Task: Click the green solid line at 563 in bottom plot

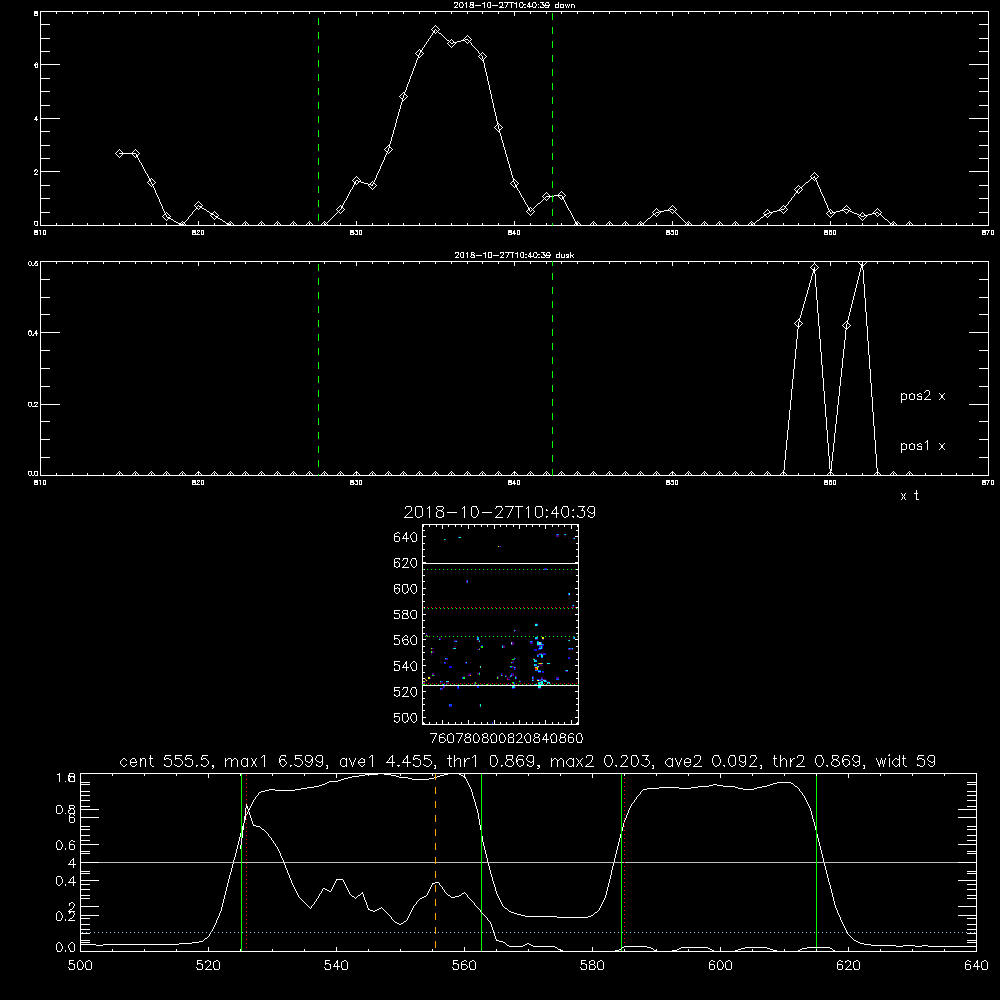Action: pos(482,861)
